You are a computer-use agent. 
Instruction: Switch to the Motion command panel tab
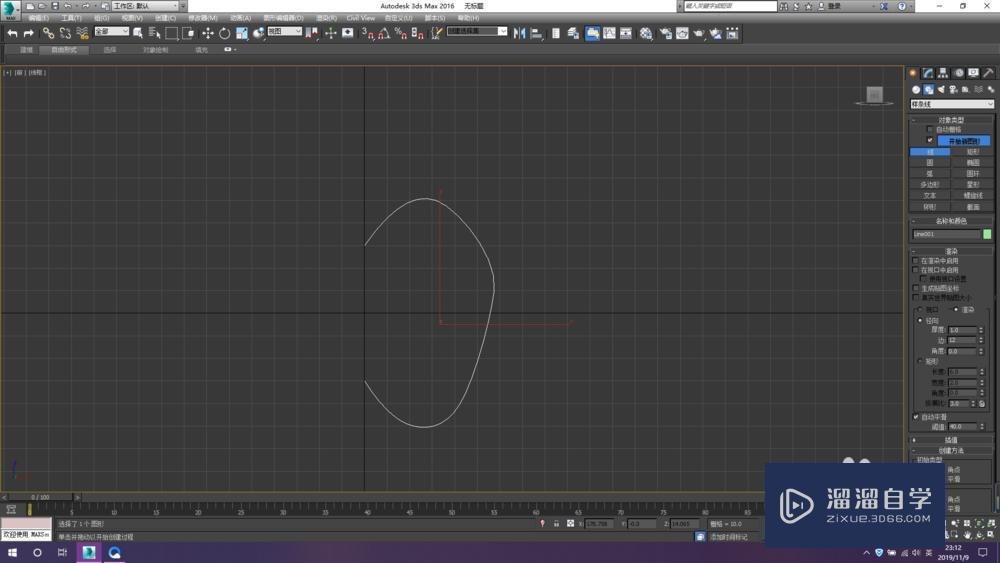pos(958,73)
